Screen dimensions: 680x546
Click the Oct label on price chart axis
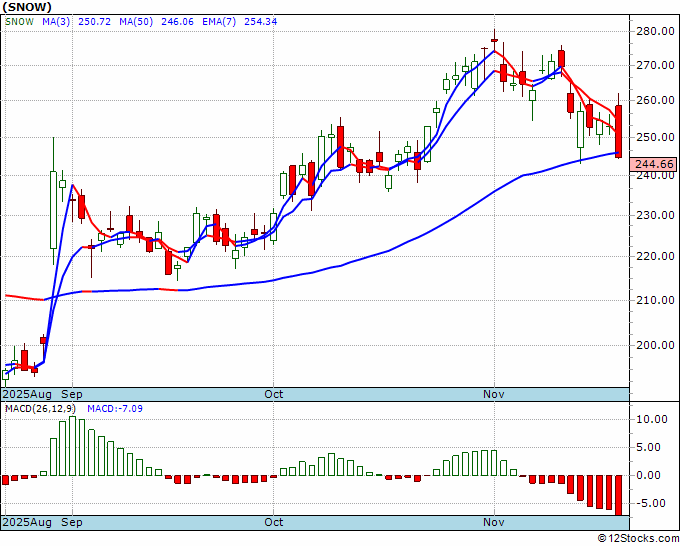274,394
